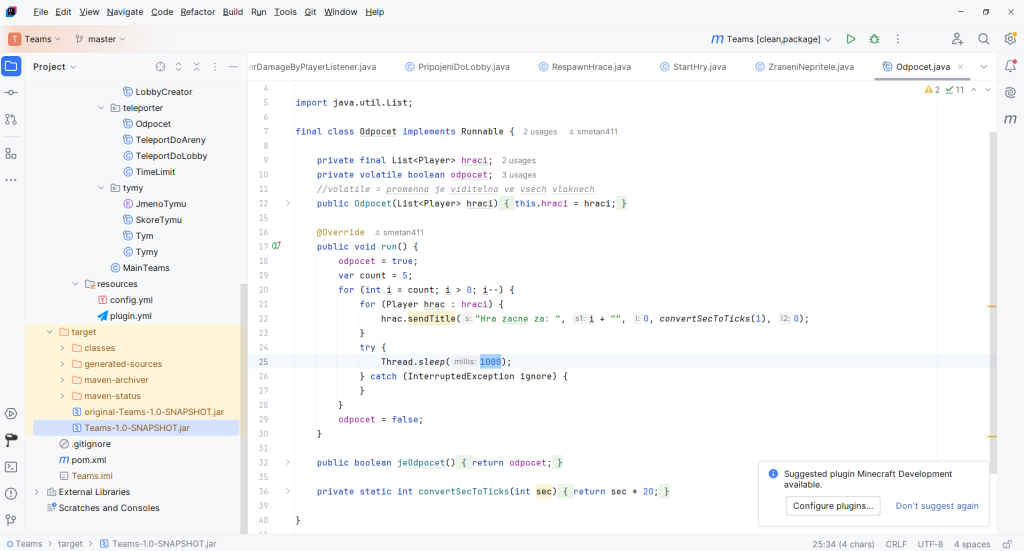
Task: Open the Teams project dropdown
Action: coord(35,39)
